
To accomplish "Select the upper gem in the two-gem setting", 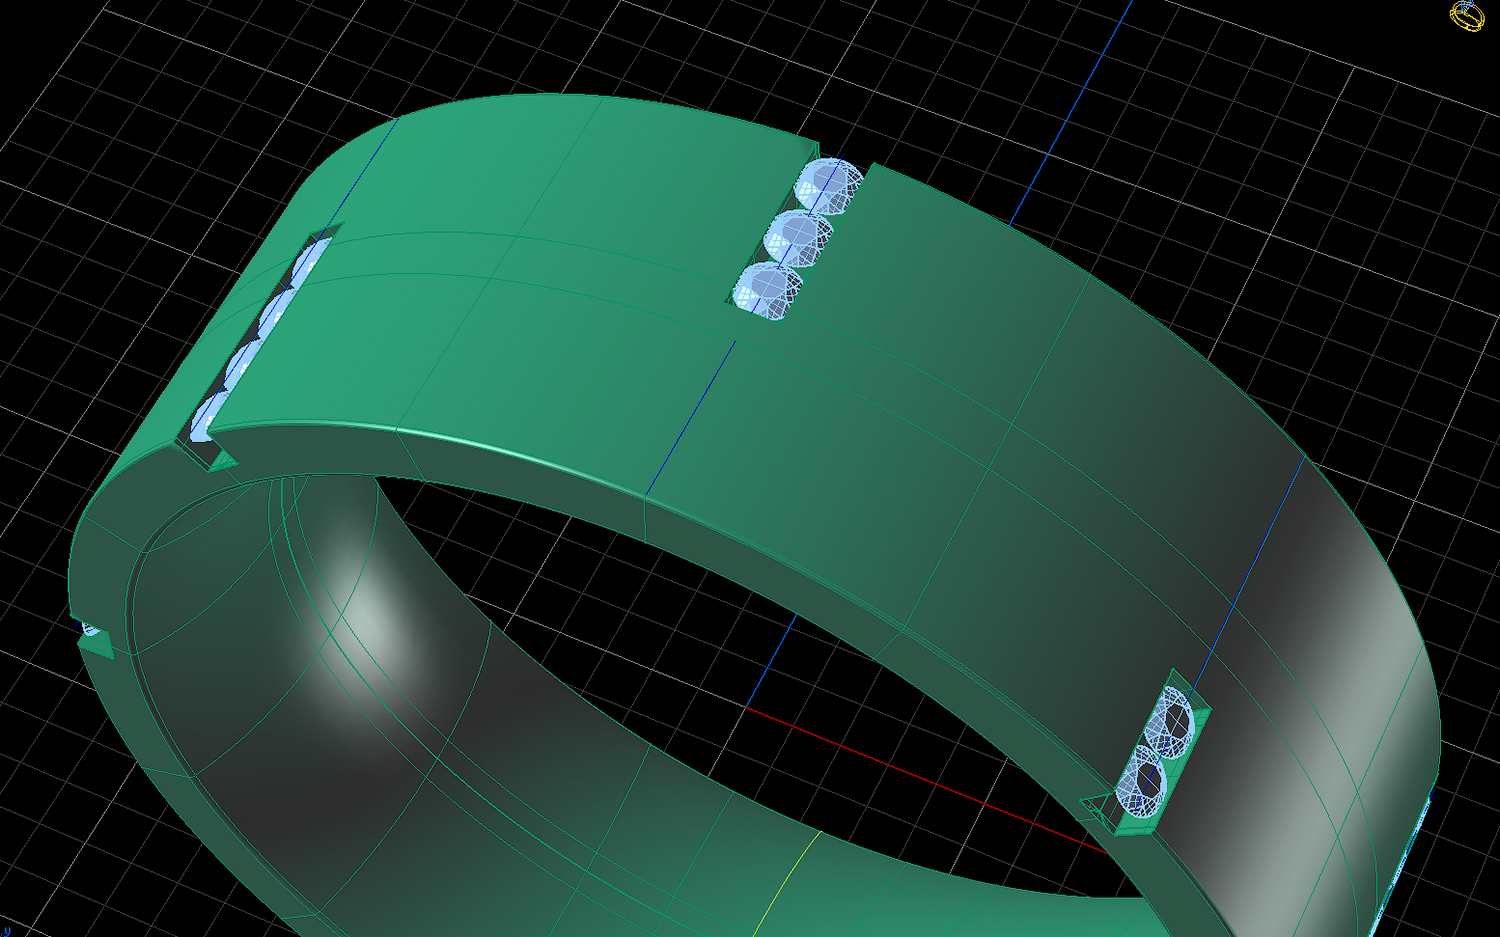I will [1169, 721].
